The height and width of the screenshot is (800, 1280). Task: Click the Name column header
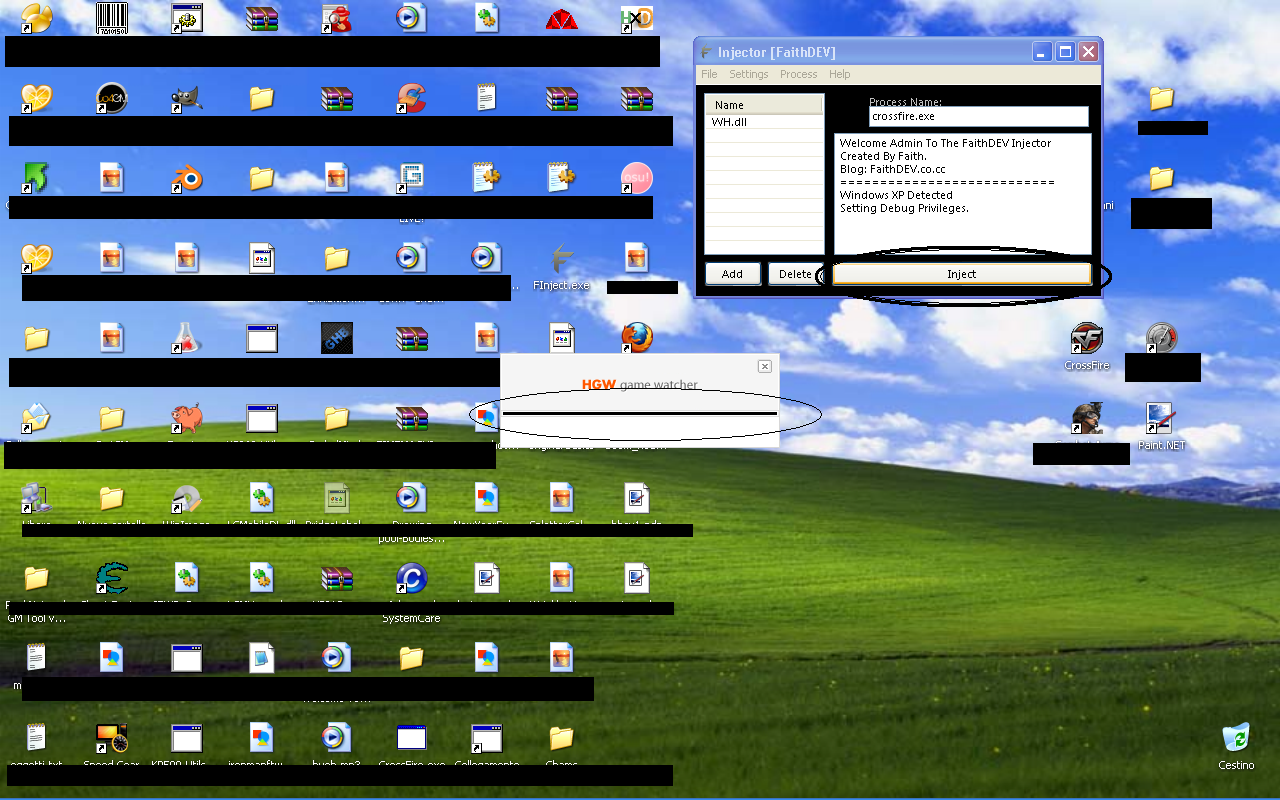[764, 105]
